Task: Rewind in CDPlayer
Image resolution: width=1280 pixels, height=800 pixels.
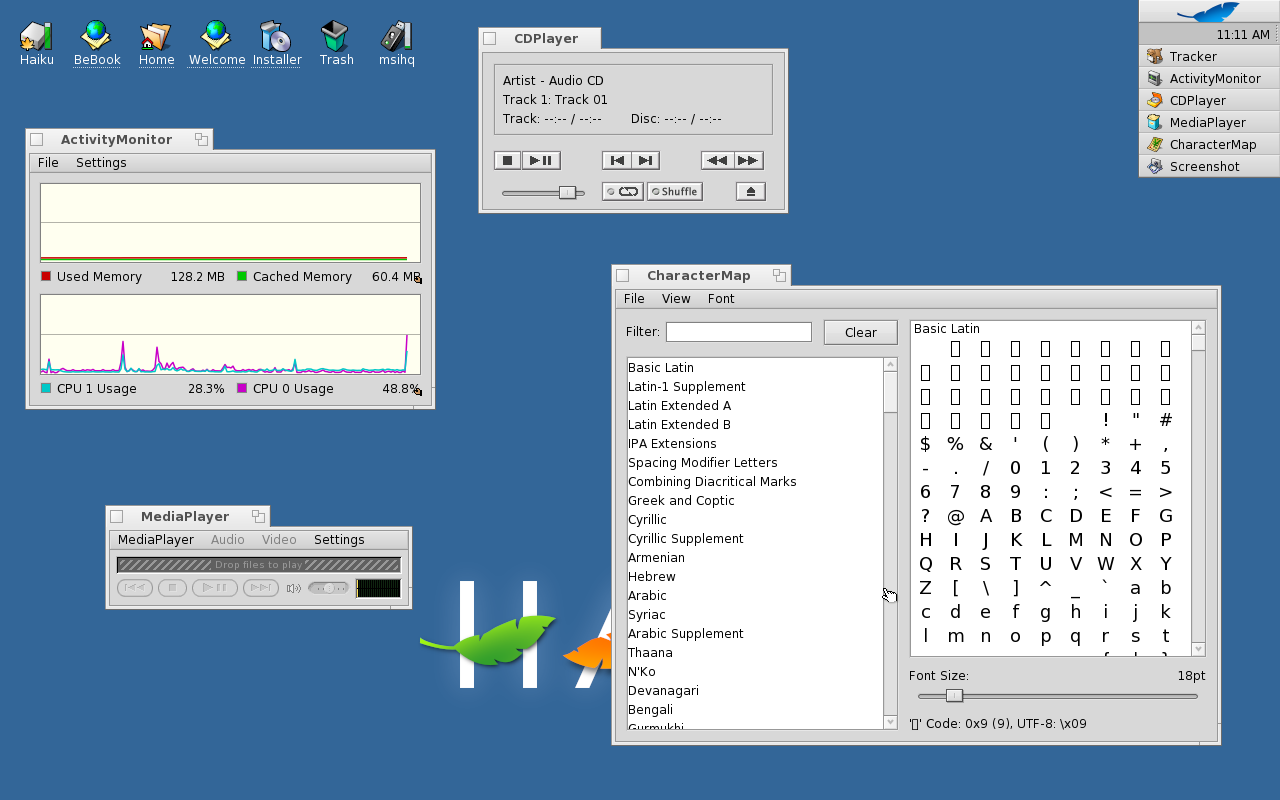Action: click(716, 160)
